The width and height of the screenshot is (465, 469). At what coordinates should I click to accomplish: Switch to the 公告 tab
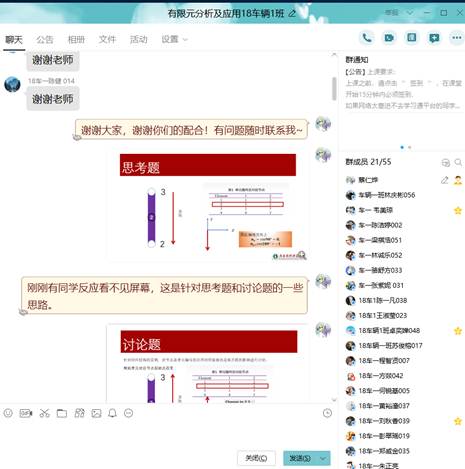[x=45, y=39]
